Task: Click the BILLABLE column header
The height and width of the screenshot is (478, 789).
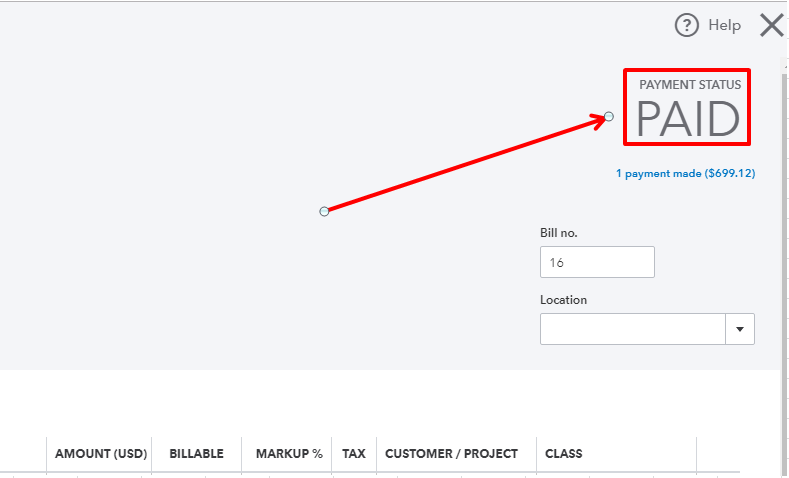Action: [196, 454]
